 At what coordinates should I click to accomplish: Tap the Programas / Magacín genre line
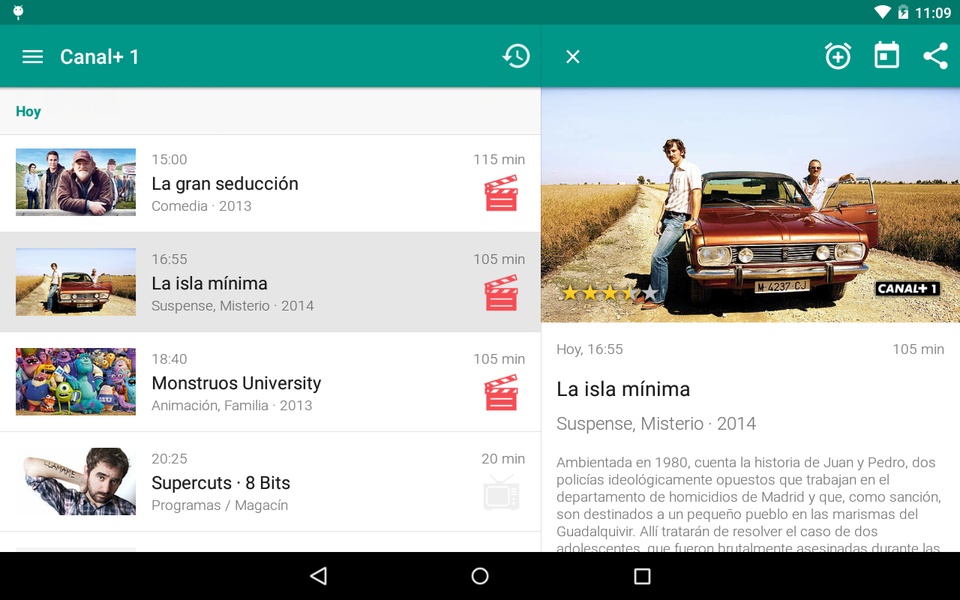click(x=219, y=506)
